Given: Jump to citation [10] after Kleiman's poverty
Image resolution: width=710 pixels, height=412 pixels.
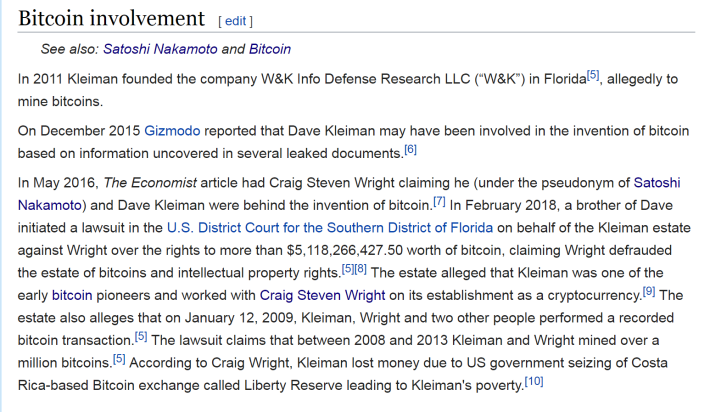Looking at the screenshot, I should point(534,381).
